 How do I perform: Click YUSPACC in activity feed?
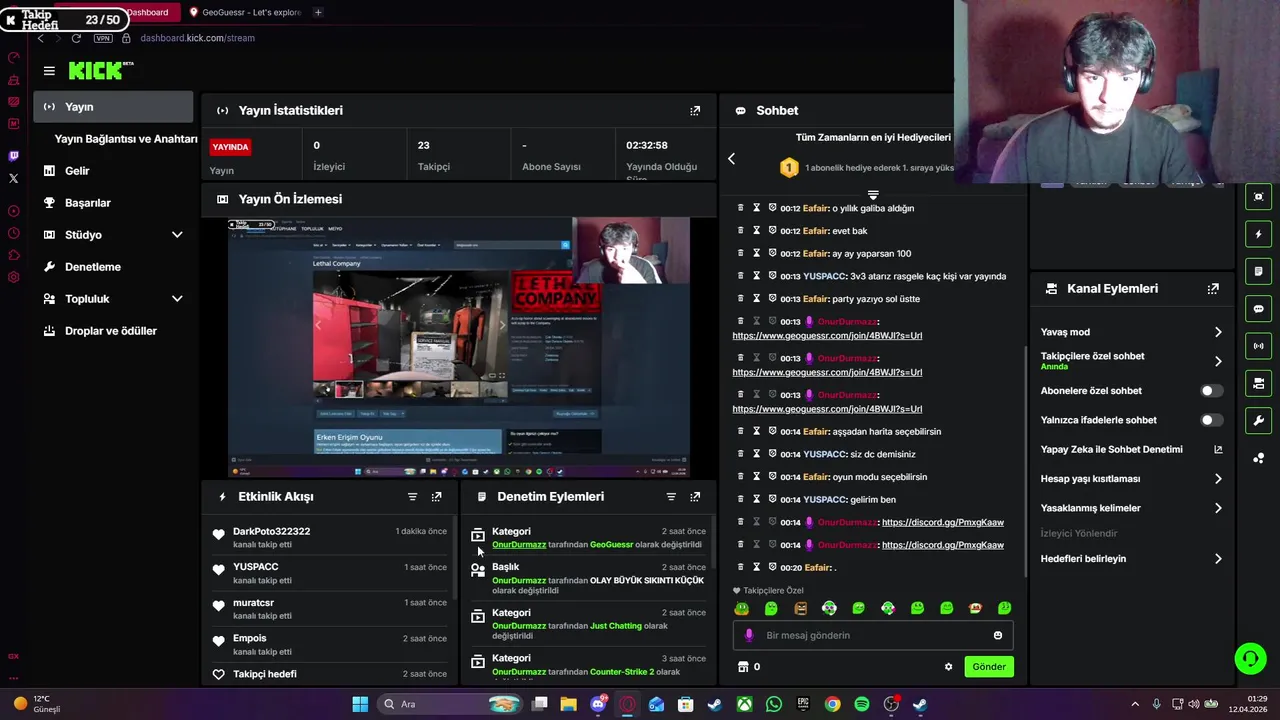pos(255,567)
